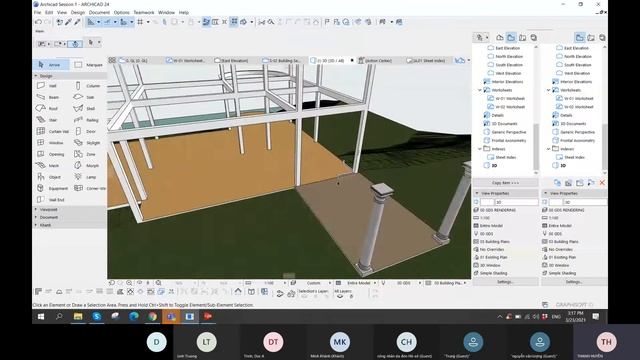The image size is (640, 360).
Task: Collapse the Design toolbox group
Action: [36, 76]
